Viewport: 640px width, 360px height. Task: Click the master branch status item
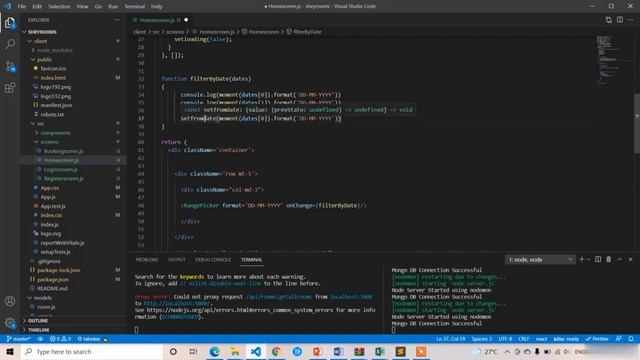pyautogui.click(x=19, y=339)
